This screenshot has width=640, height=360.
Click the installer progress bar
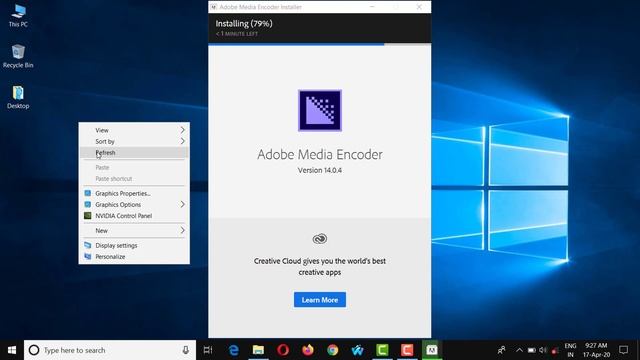[x=320, y=44]
